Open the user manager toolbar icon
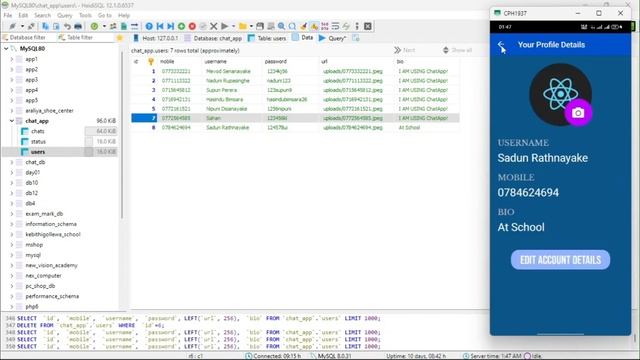Screen dimensions: 640x360 click(x=113, y=26)
